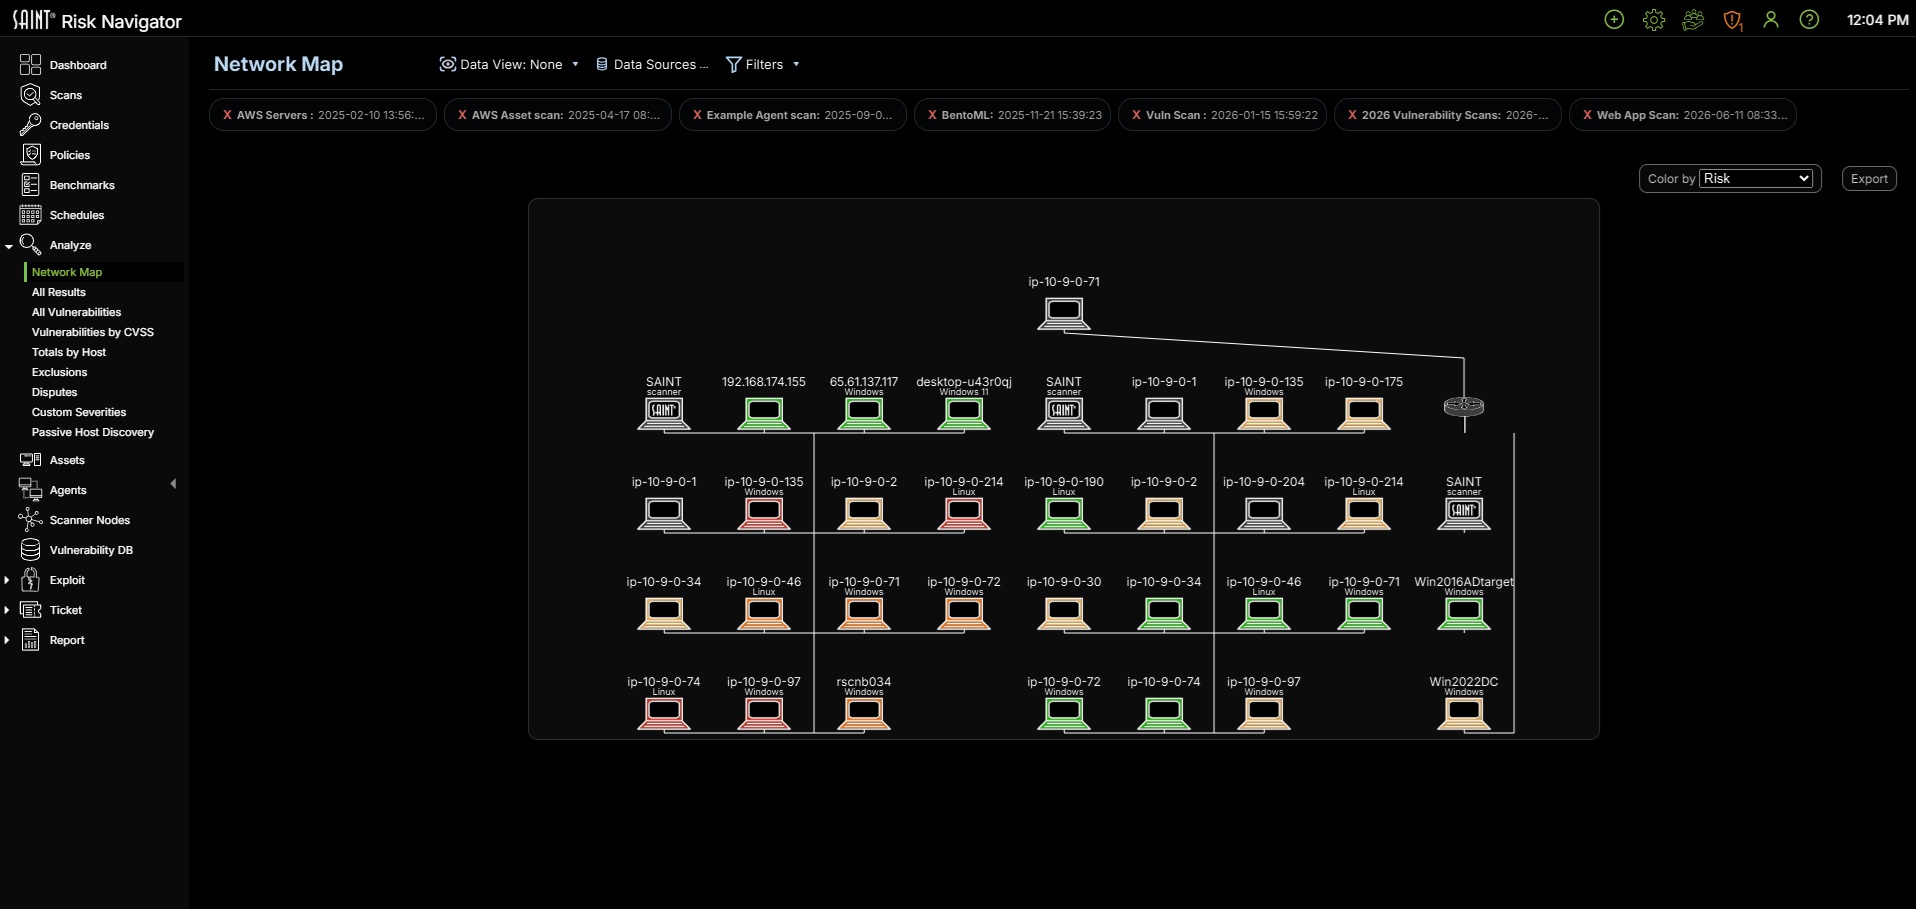Image resolution: width=1916 pixels, height=909 pixels.
Task: Open the Filters dropdown
Action: point(763,64)
